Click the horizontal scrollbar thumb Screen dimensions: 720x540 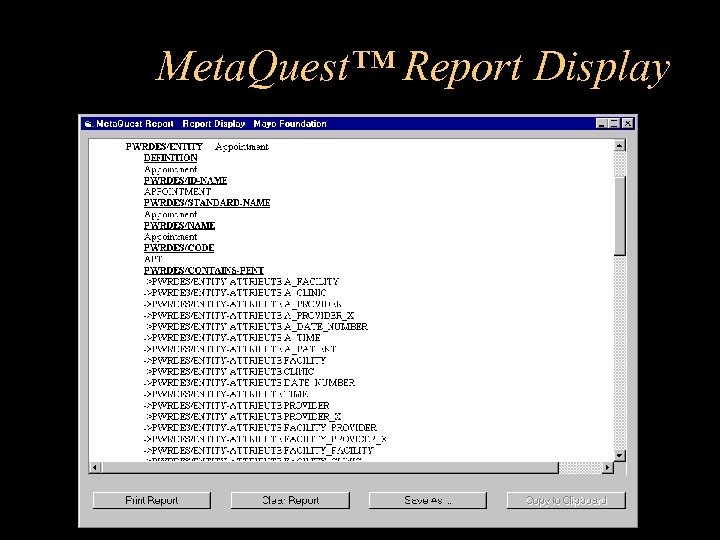(x=331, y=467)
